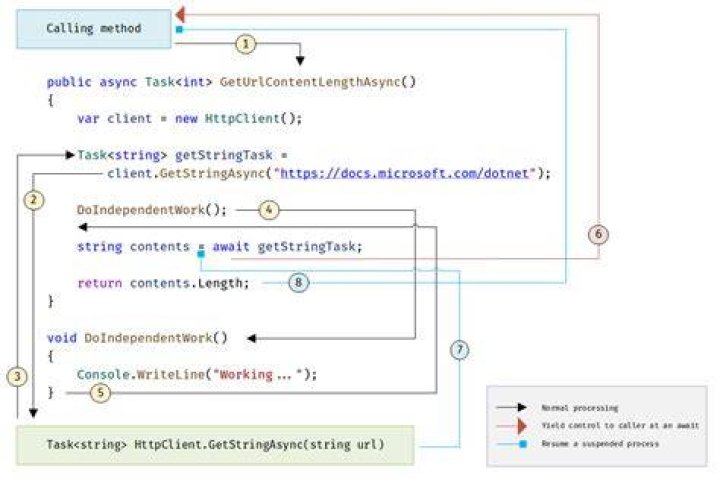The width and height of the screenshot is (720, 478).
Task: Open the https://docs.microsoft.com/dotnet link
Action: pyautogui.click(x=405, y=174)
